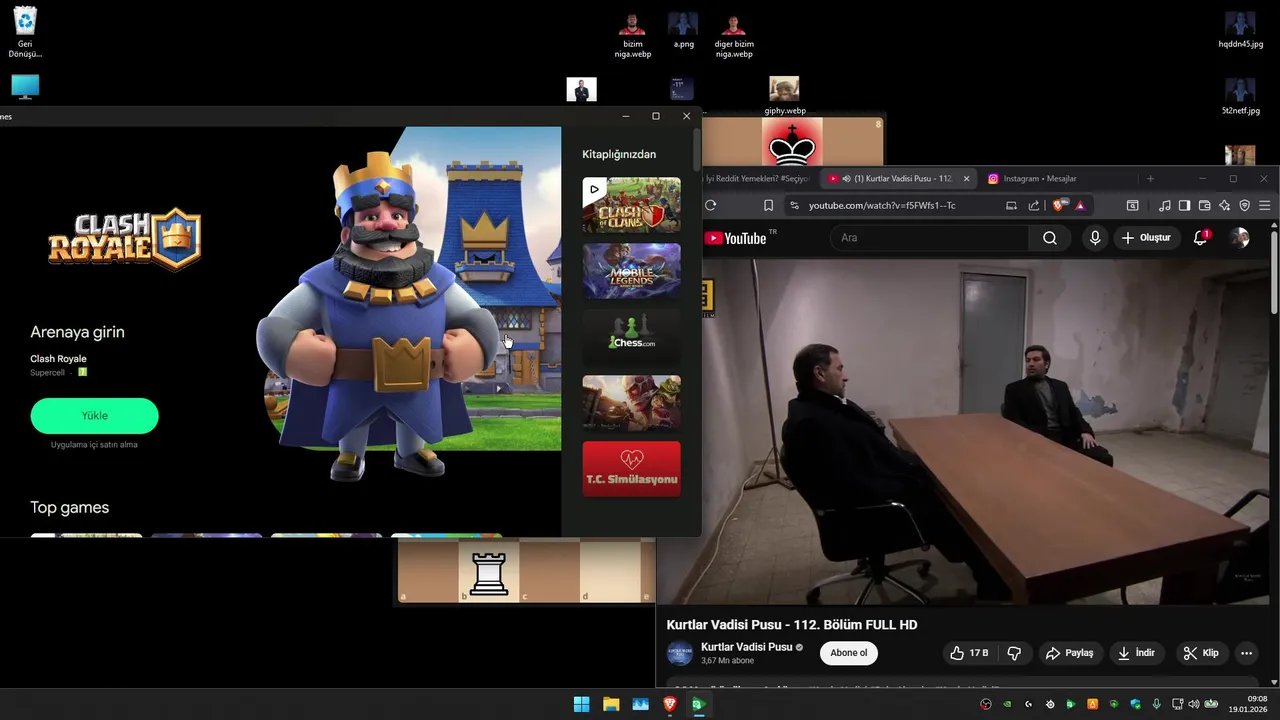Open Brave VPN shield icon

pos(1245,205)
